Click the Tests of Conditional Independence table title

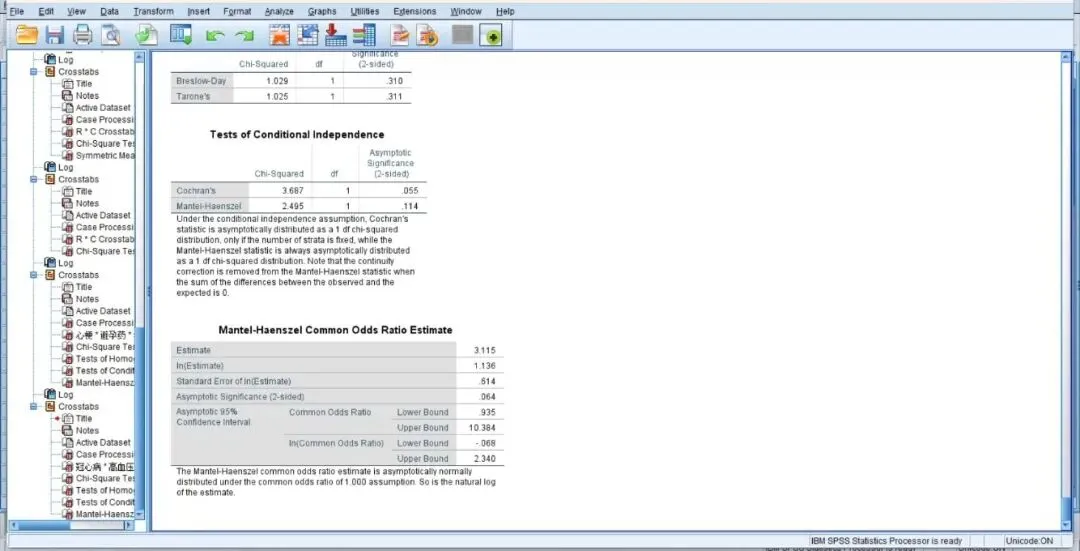(x=297, y=135)
